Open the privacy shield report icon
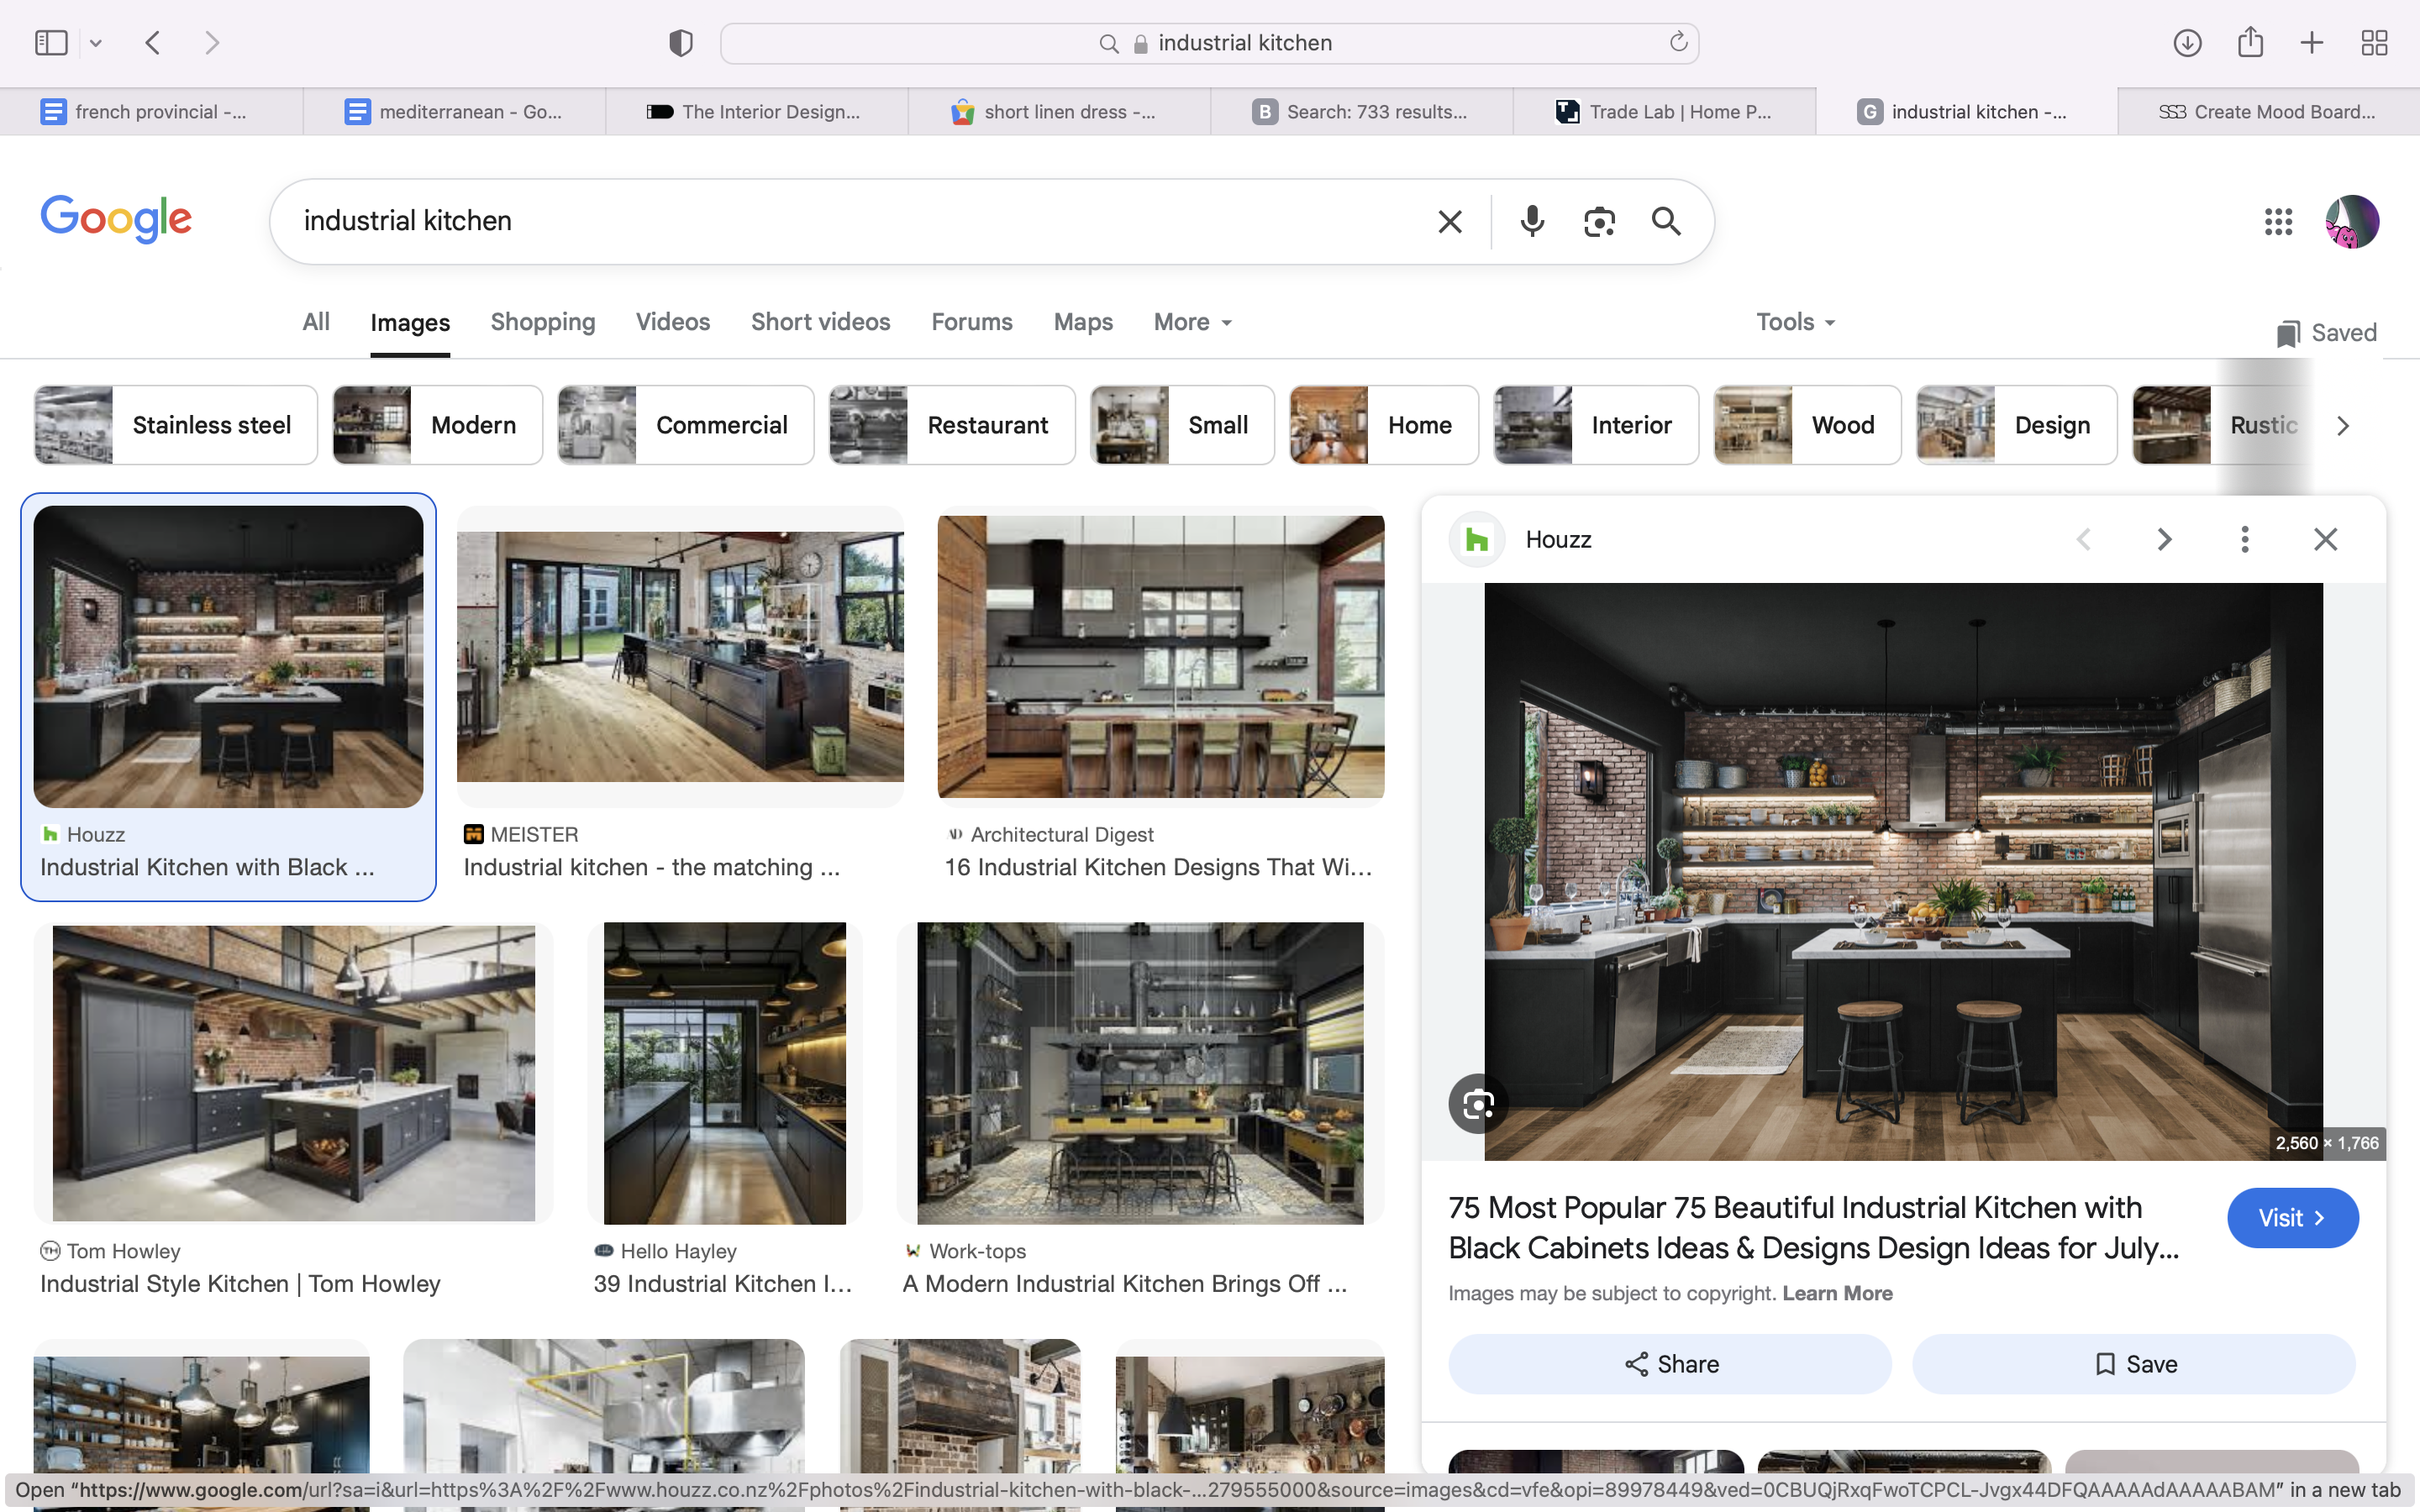 [x=681, y=43]
